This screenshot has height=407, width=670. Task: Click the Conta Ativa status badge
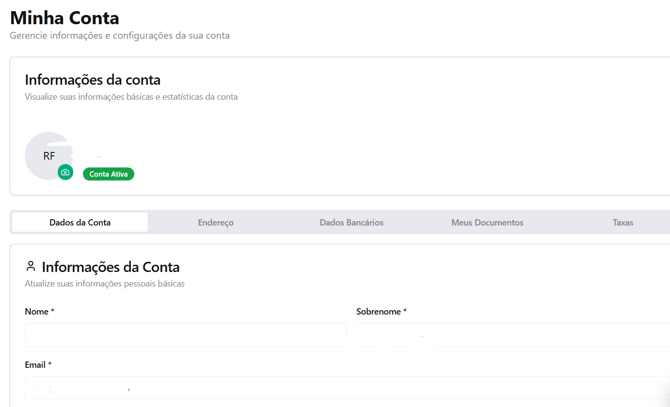pyautogui.click(x=108, y=174)
